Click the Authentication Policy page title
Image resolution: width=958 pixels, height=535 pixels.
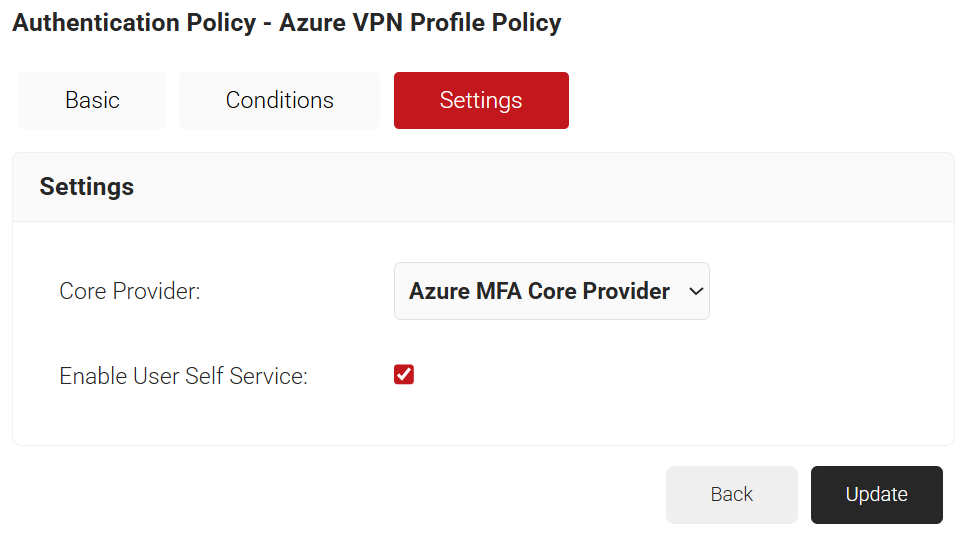tap(286, 23)
